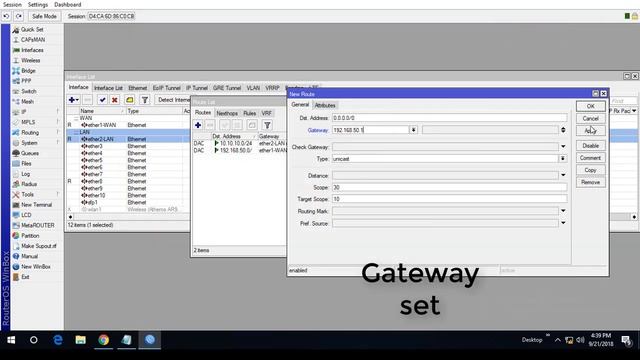Screen dimensions: 640x360
Task: Click filter icon in Interface List toolbar
Action: click(144, 100)
